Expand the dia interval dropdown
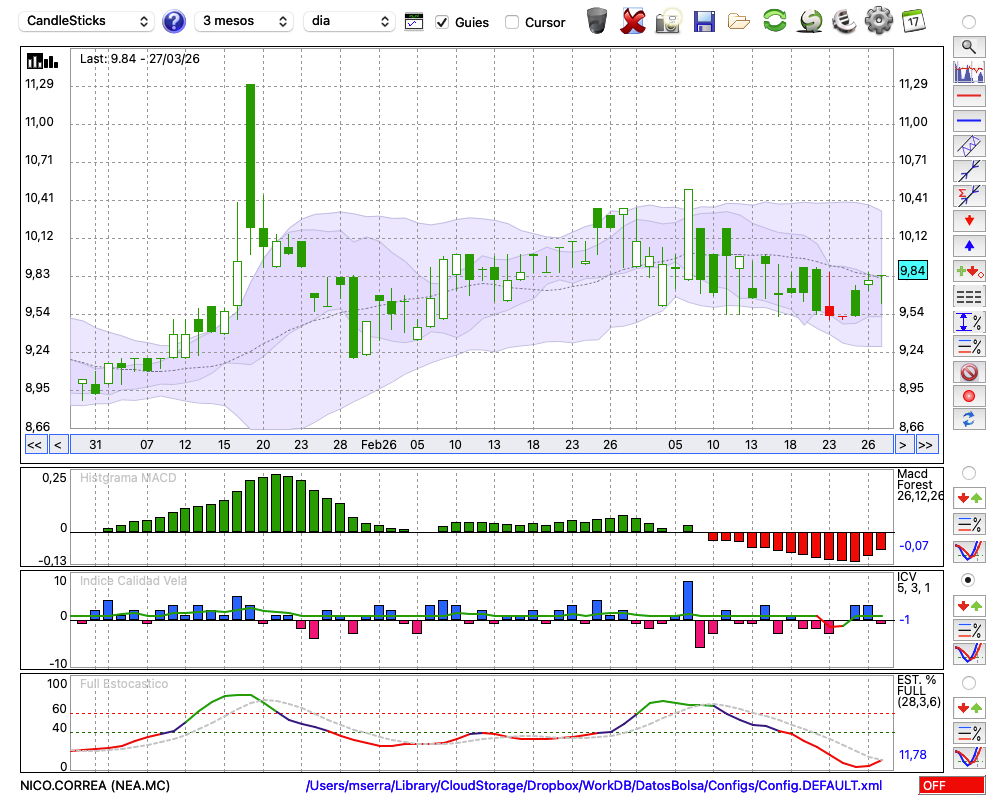This screenshot has height=800, width=1000. pos(349,21)
